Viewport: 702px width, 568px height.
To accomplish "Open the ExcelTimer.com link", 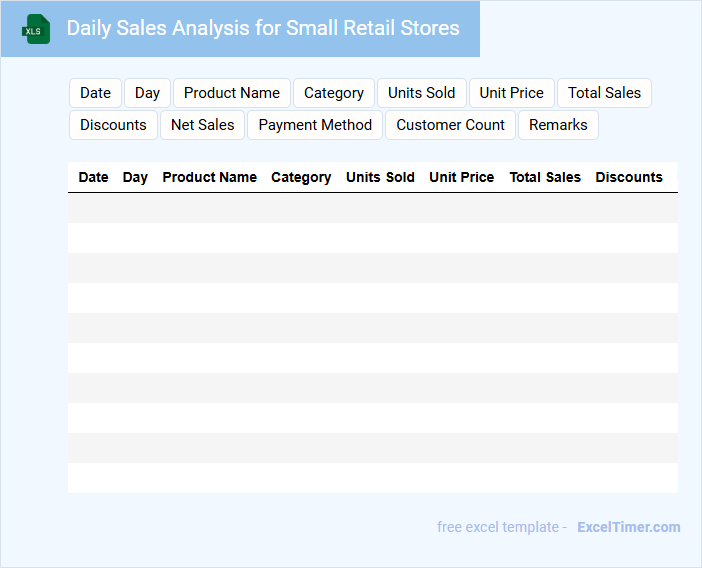I will 628,527.
